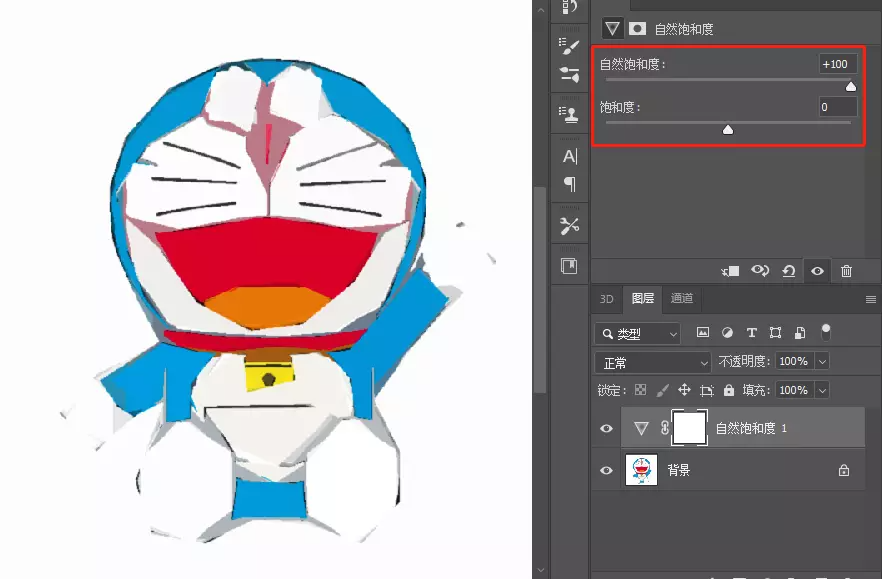Open the blend mode 正常 dropdown
882x579 pixels.
point(652,363)
